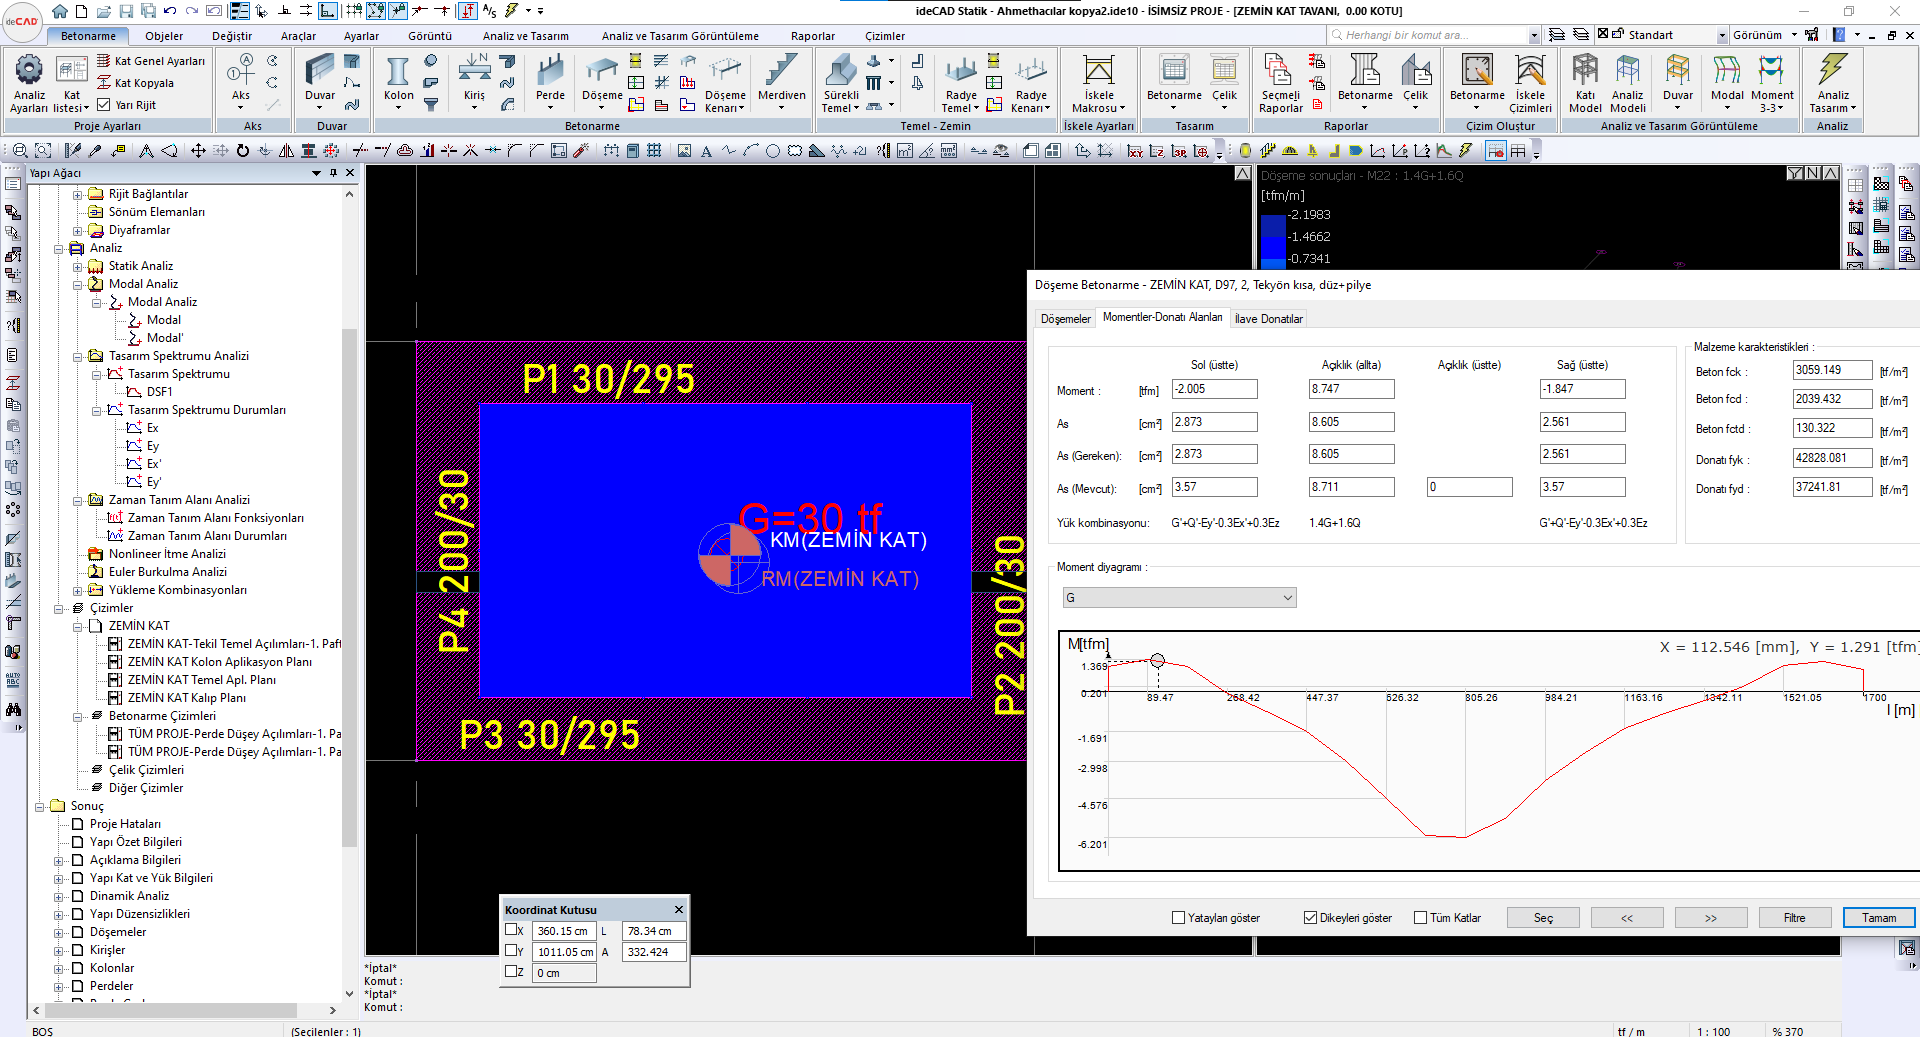The width and height of the screenshot is (1920, 1037).
Task: Select the Perde shear wall tool
Action: 550,82
